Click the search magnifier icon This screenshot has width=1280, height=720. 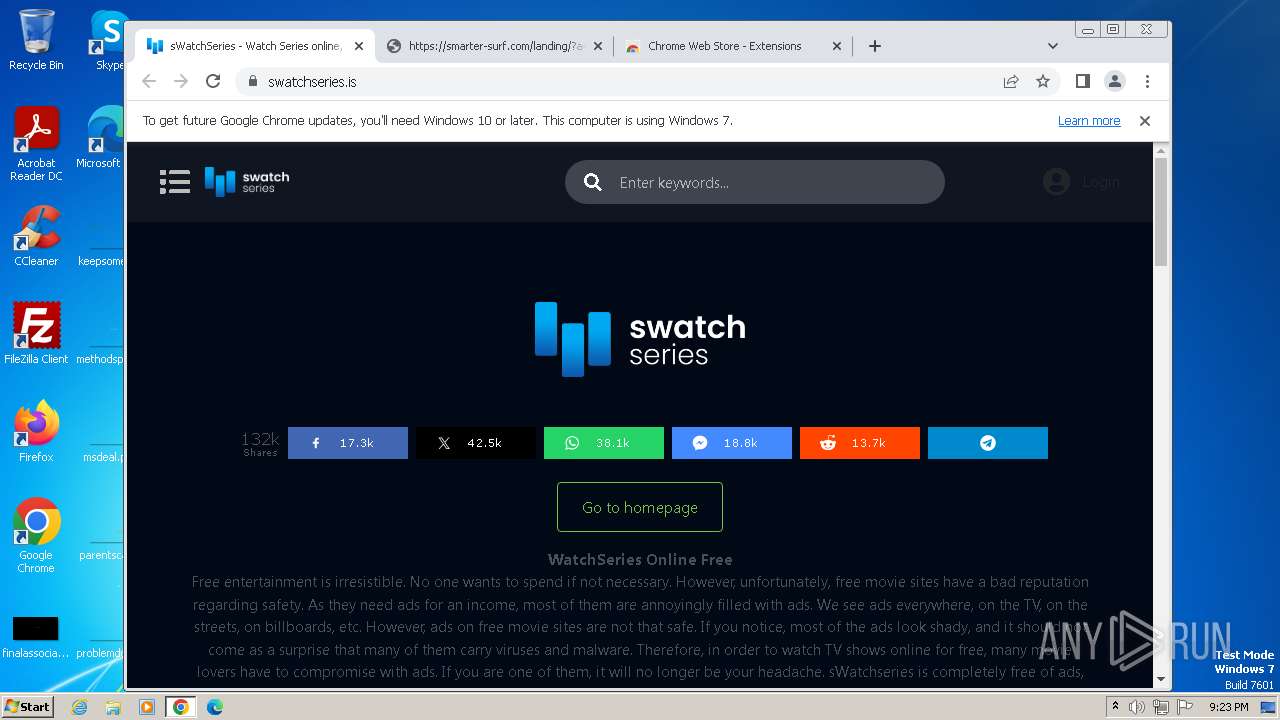point(593,182)
